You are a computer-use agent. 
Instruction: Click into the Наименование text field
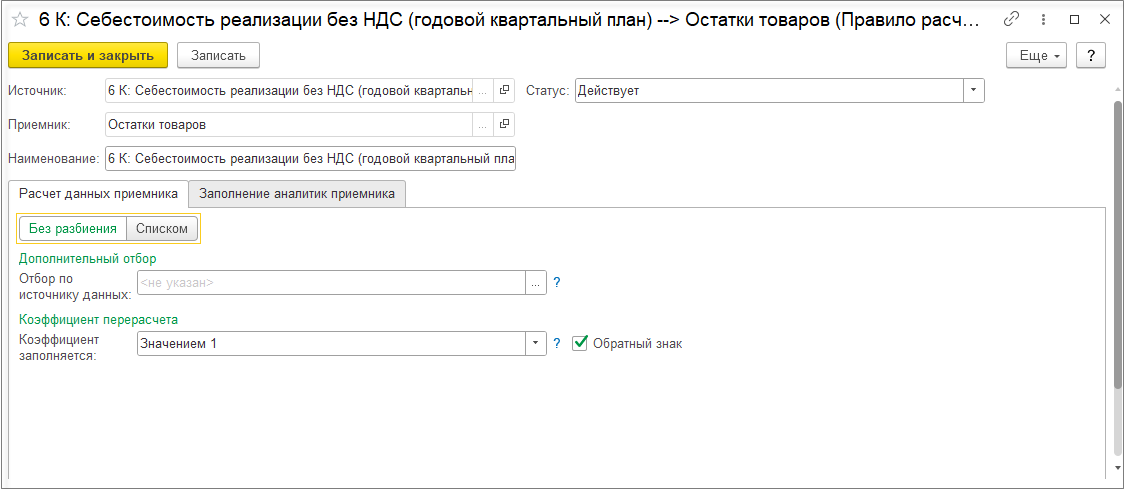tap(310, 159)
